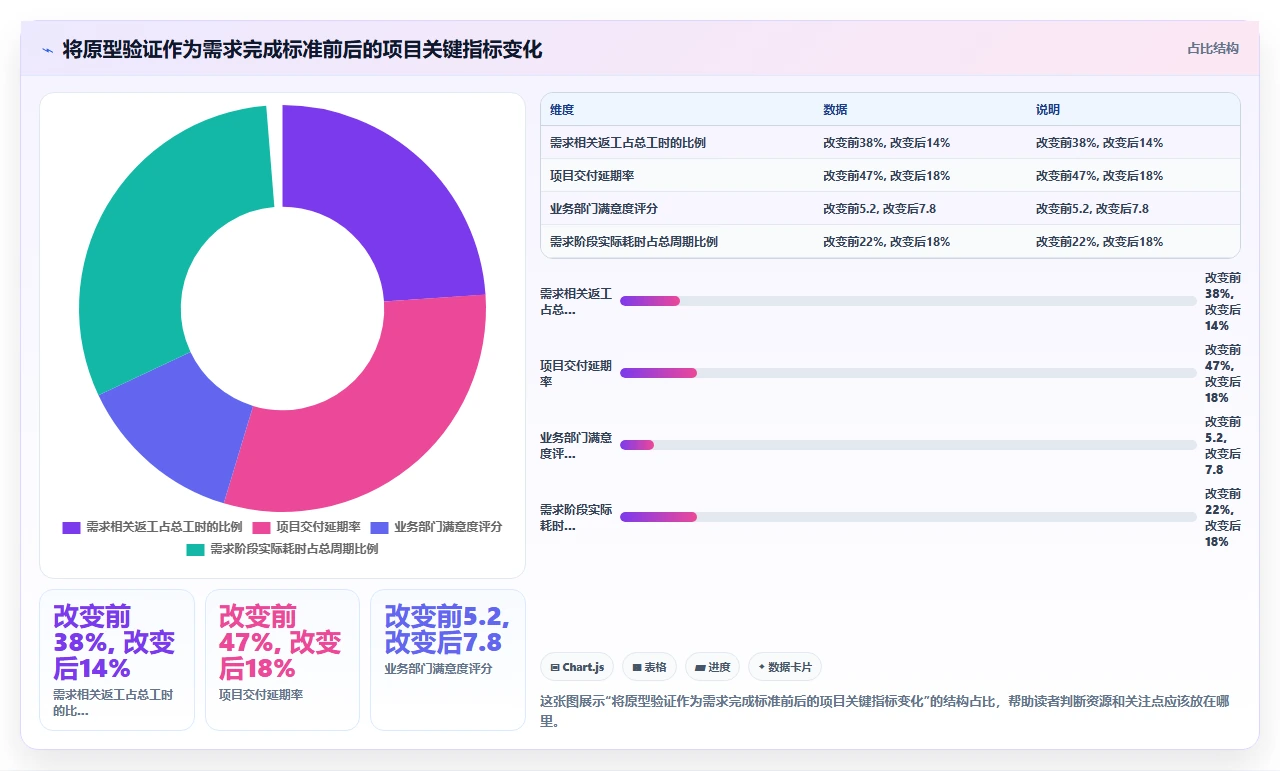Click the chart title heading text

tap(302, 49)
